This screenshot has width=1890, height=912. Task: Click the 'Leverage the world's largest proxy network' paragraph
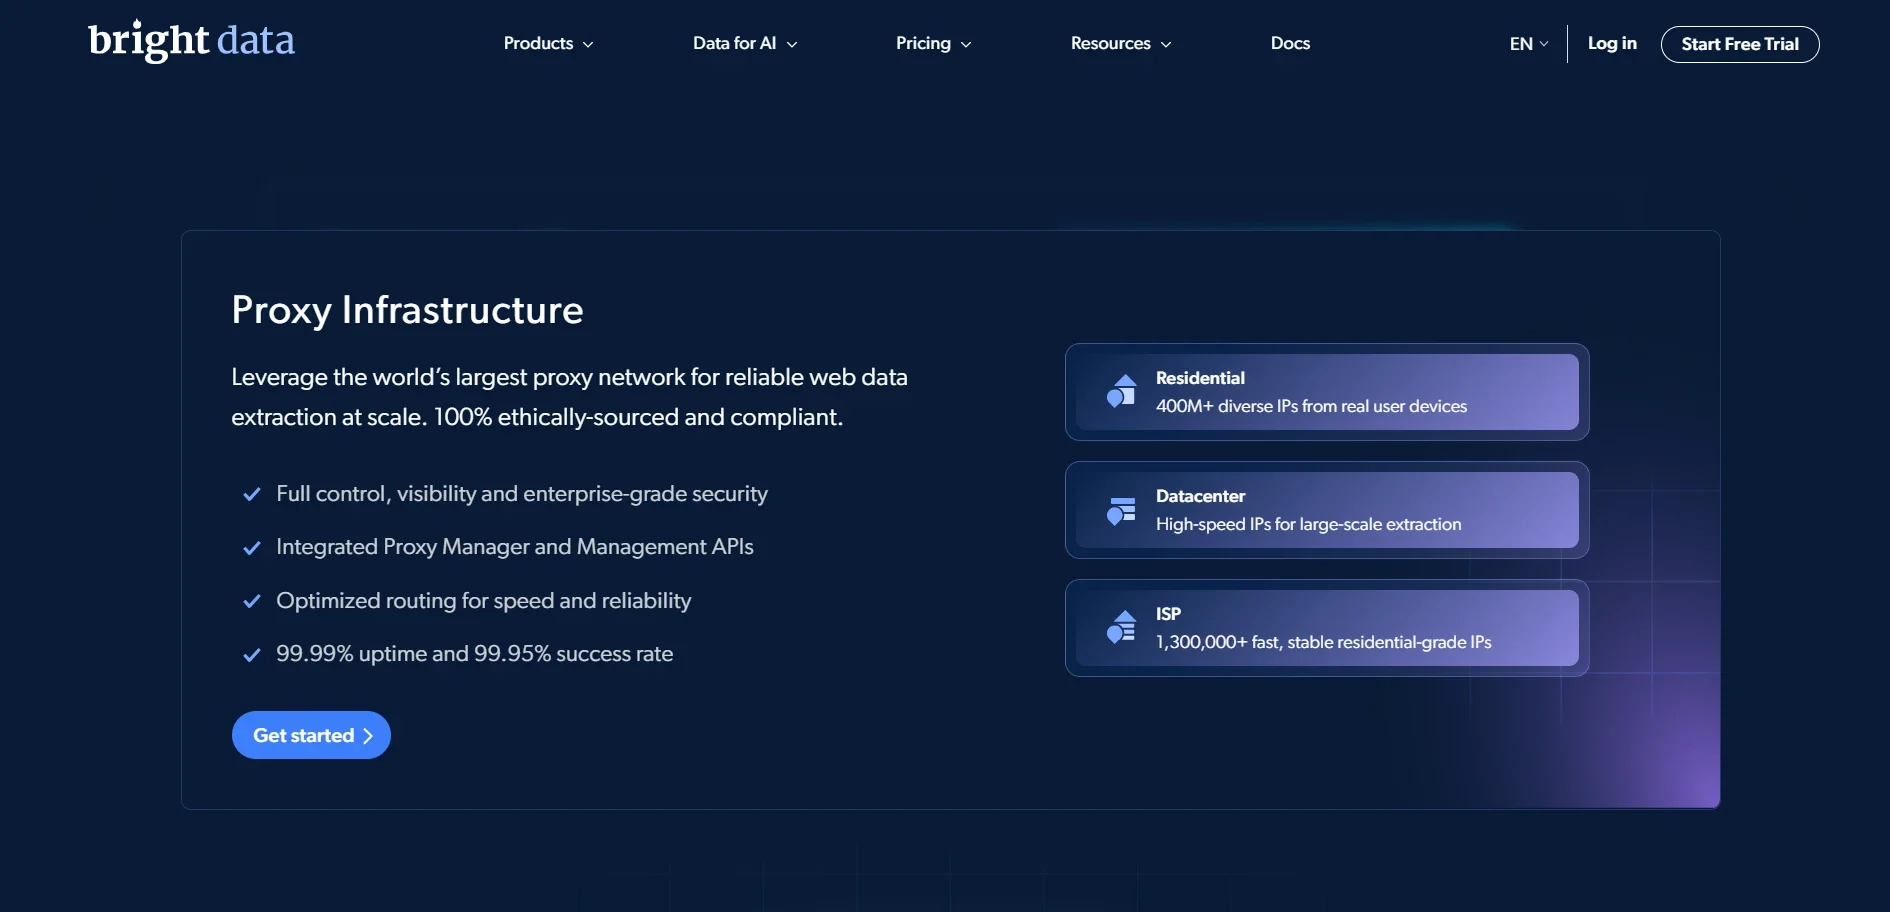570,397
